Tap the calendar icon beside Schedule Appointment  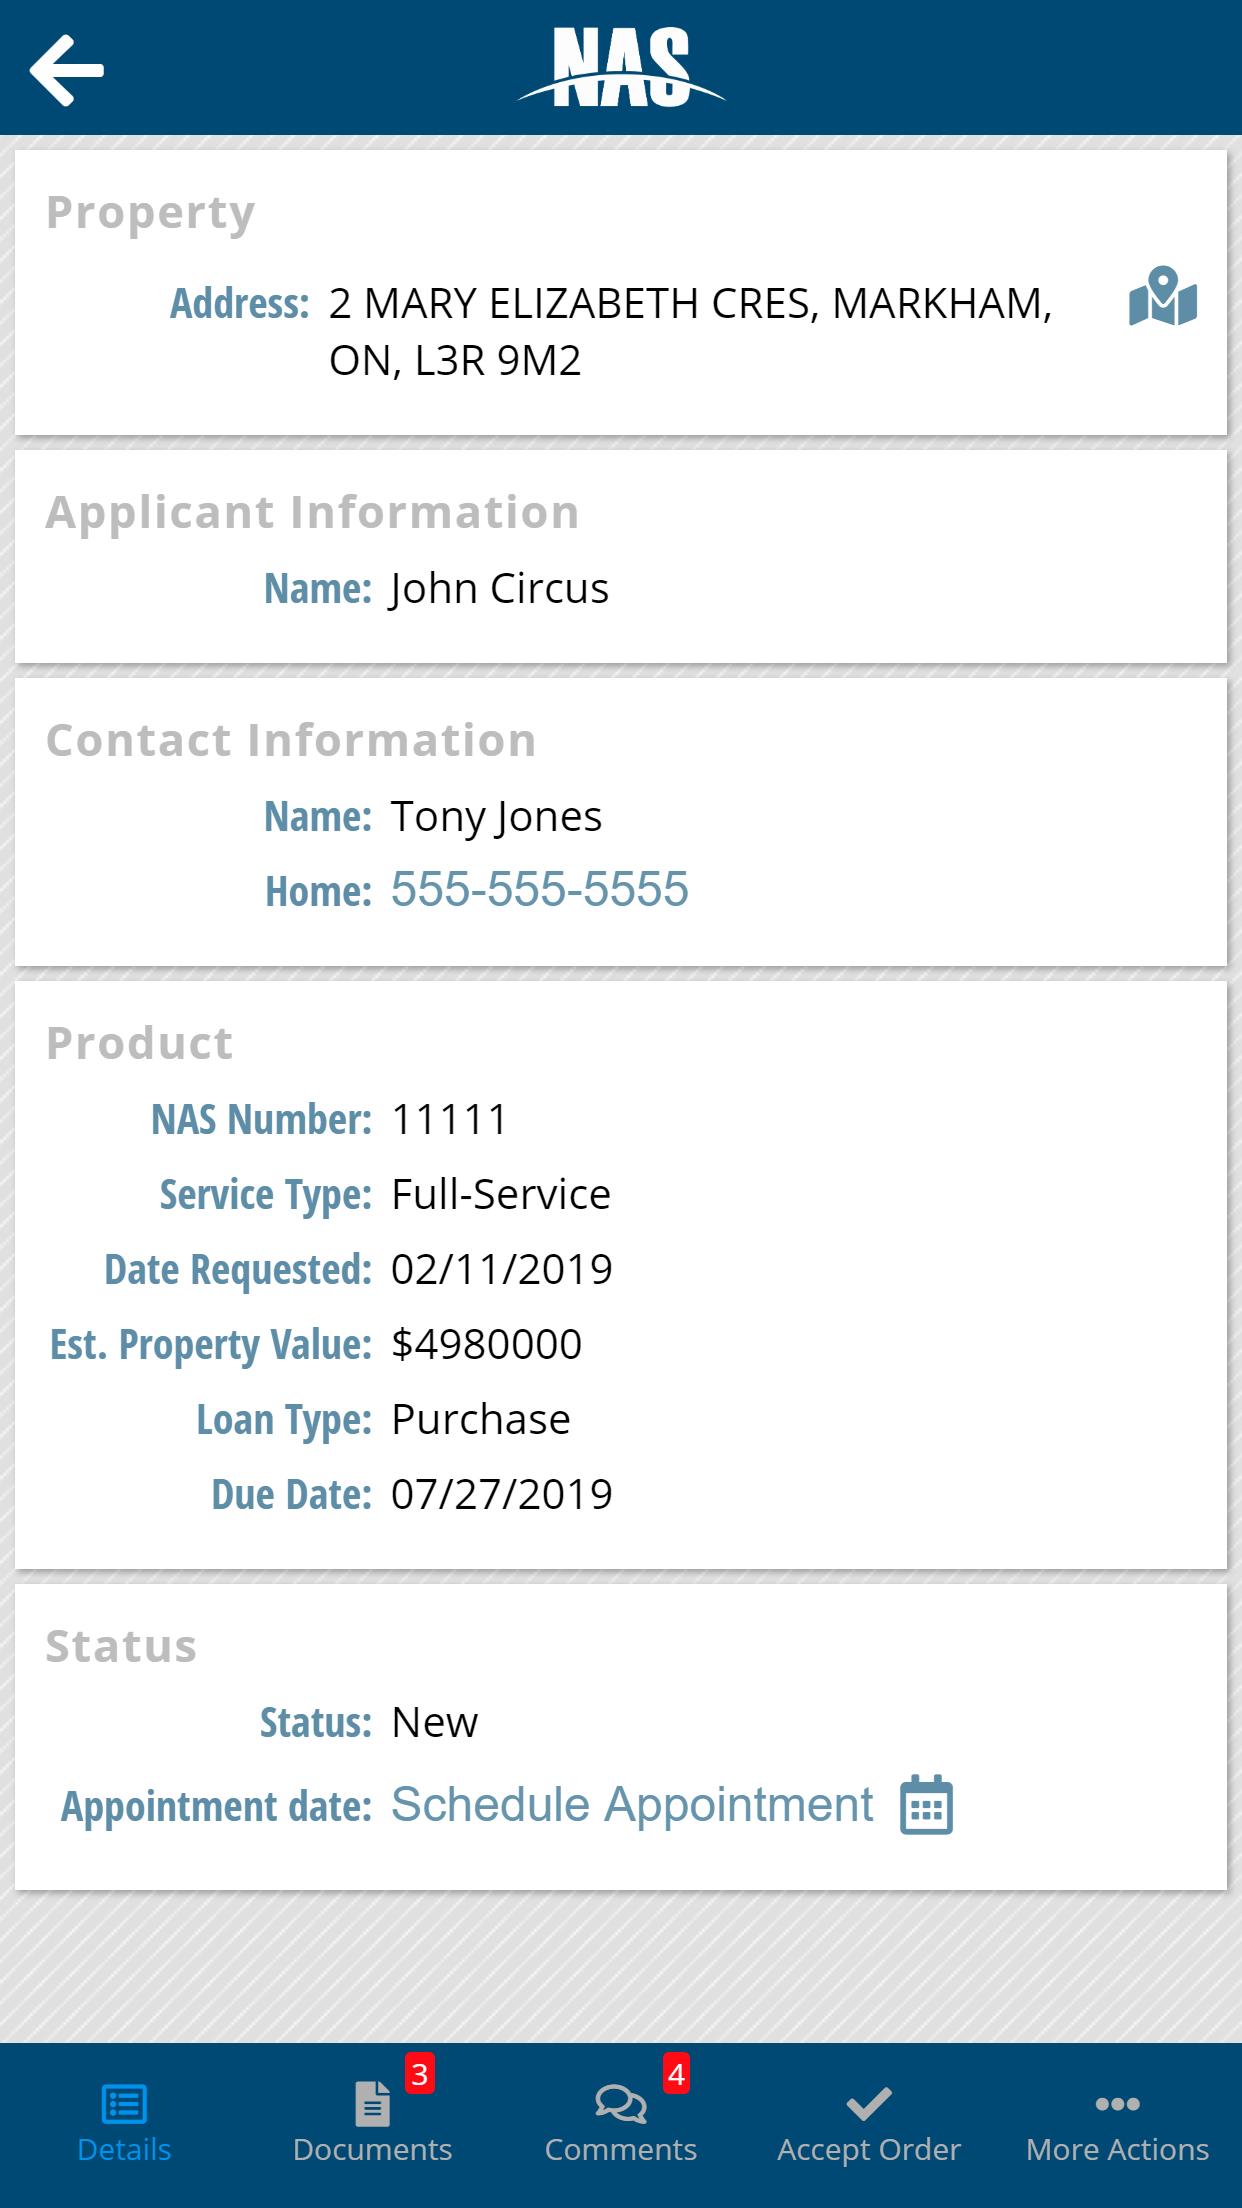[x=926, y=1805]
